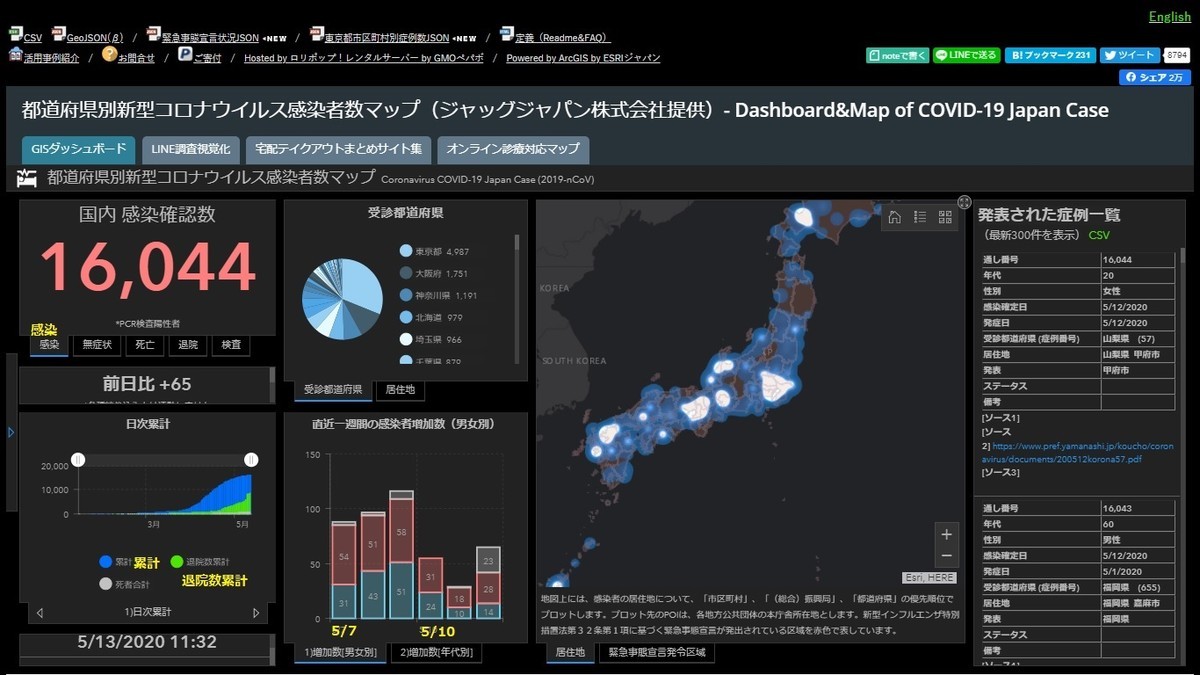Screen dimensions: 1200x675
Task: Click the 5/7 bar in weekly chart
Action: (x=345, y=568)
